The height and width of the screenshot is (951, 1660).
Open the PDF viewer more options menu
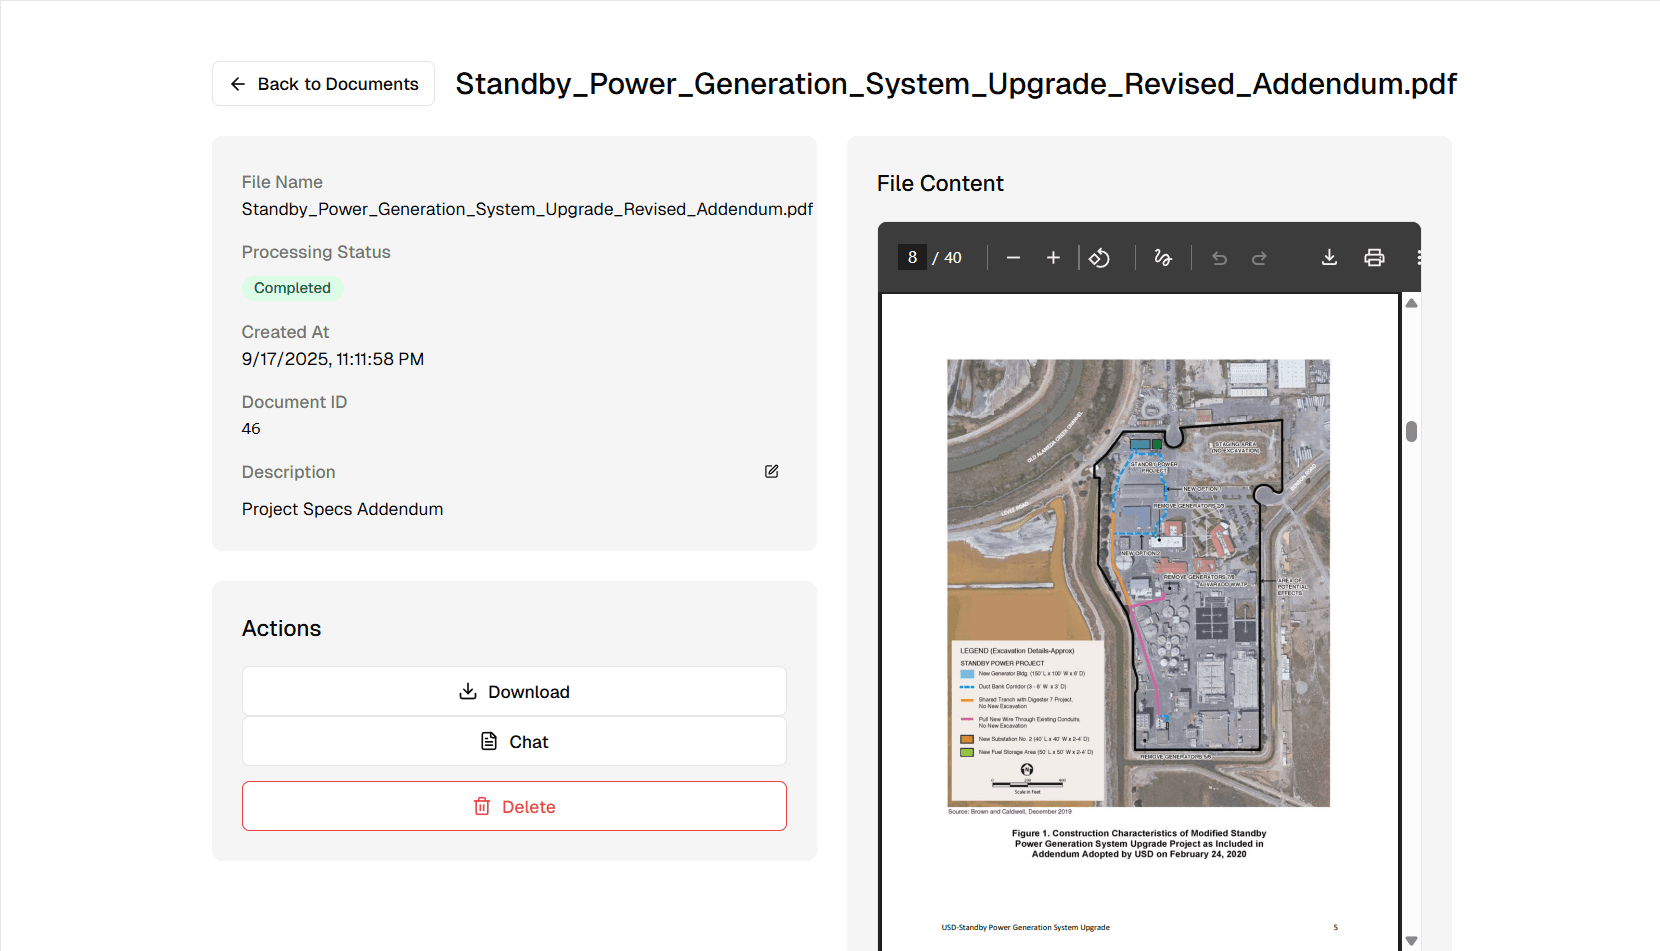[1418, 258]
